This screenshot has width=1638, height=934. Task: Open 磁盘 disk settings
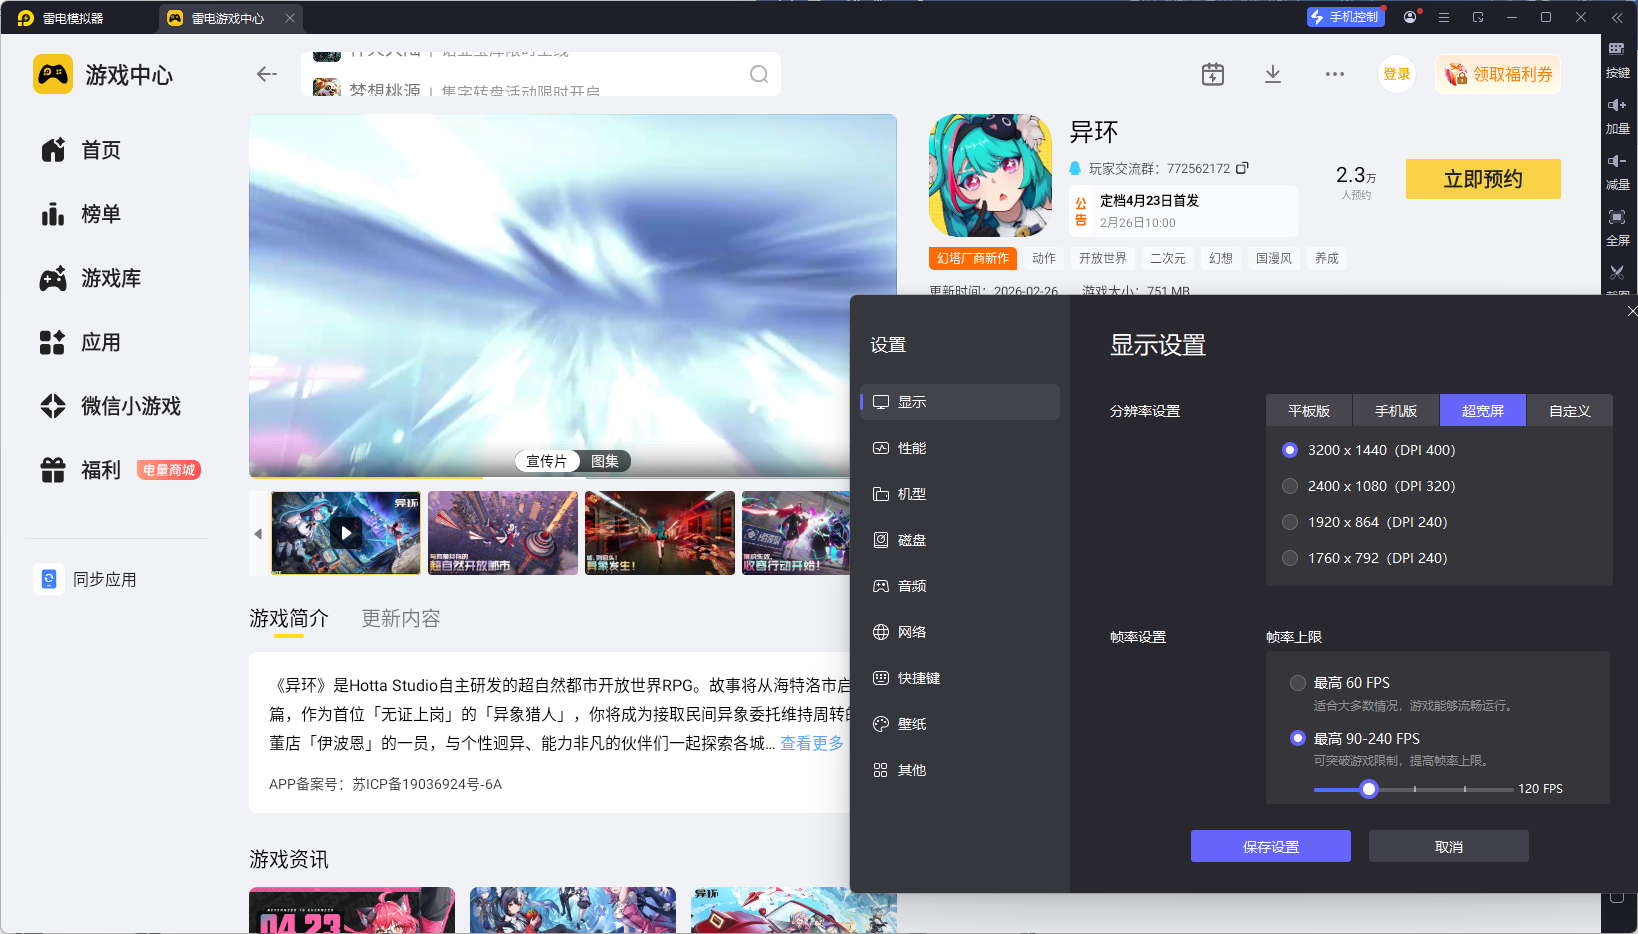960,540
